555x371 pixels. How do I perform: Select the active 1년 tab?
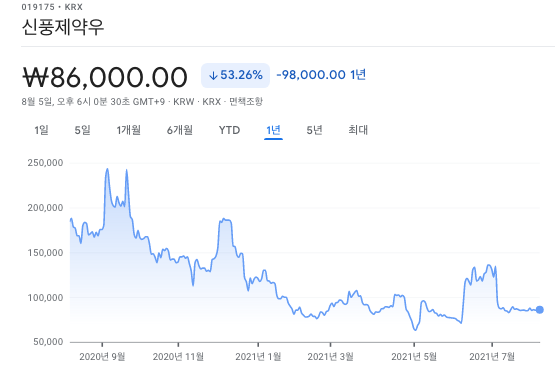coord(273,130)
